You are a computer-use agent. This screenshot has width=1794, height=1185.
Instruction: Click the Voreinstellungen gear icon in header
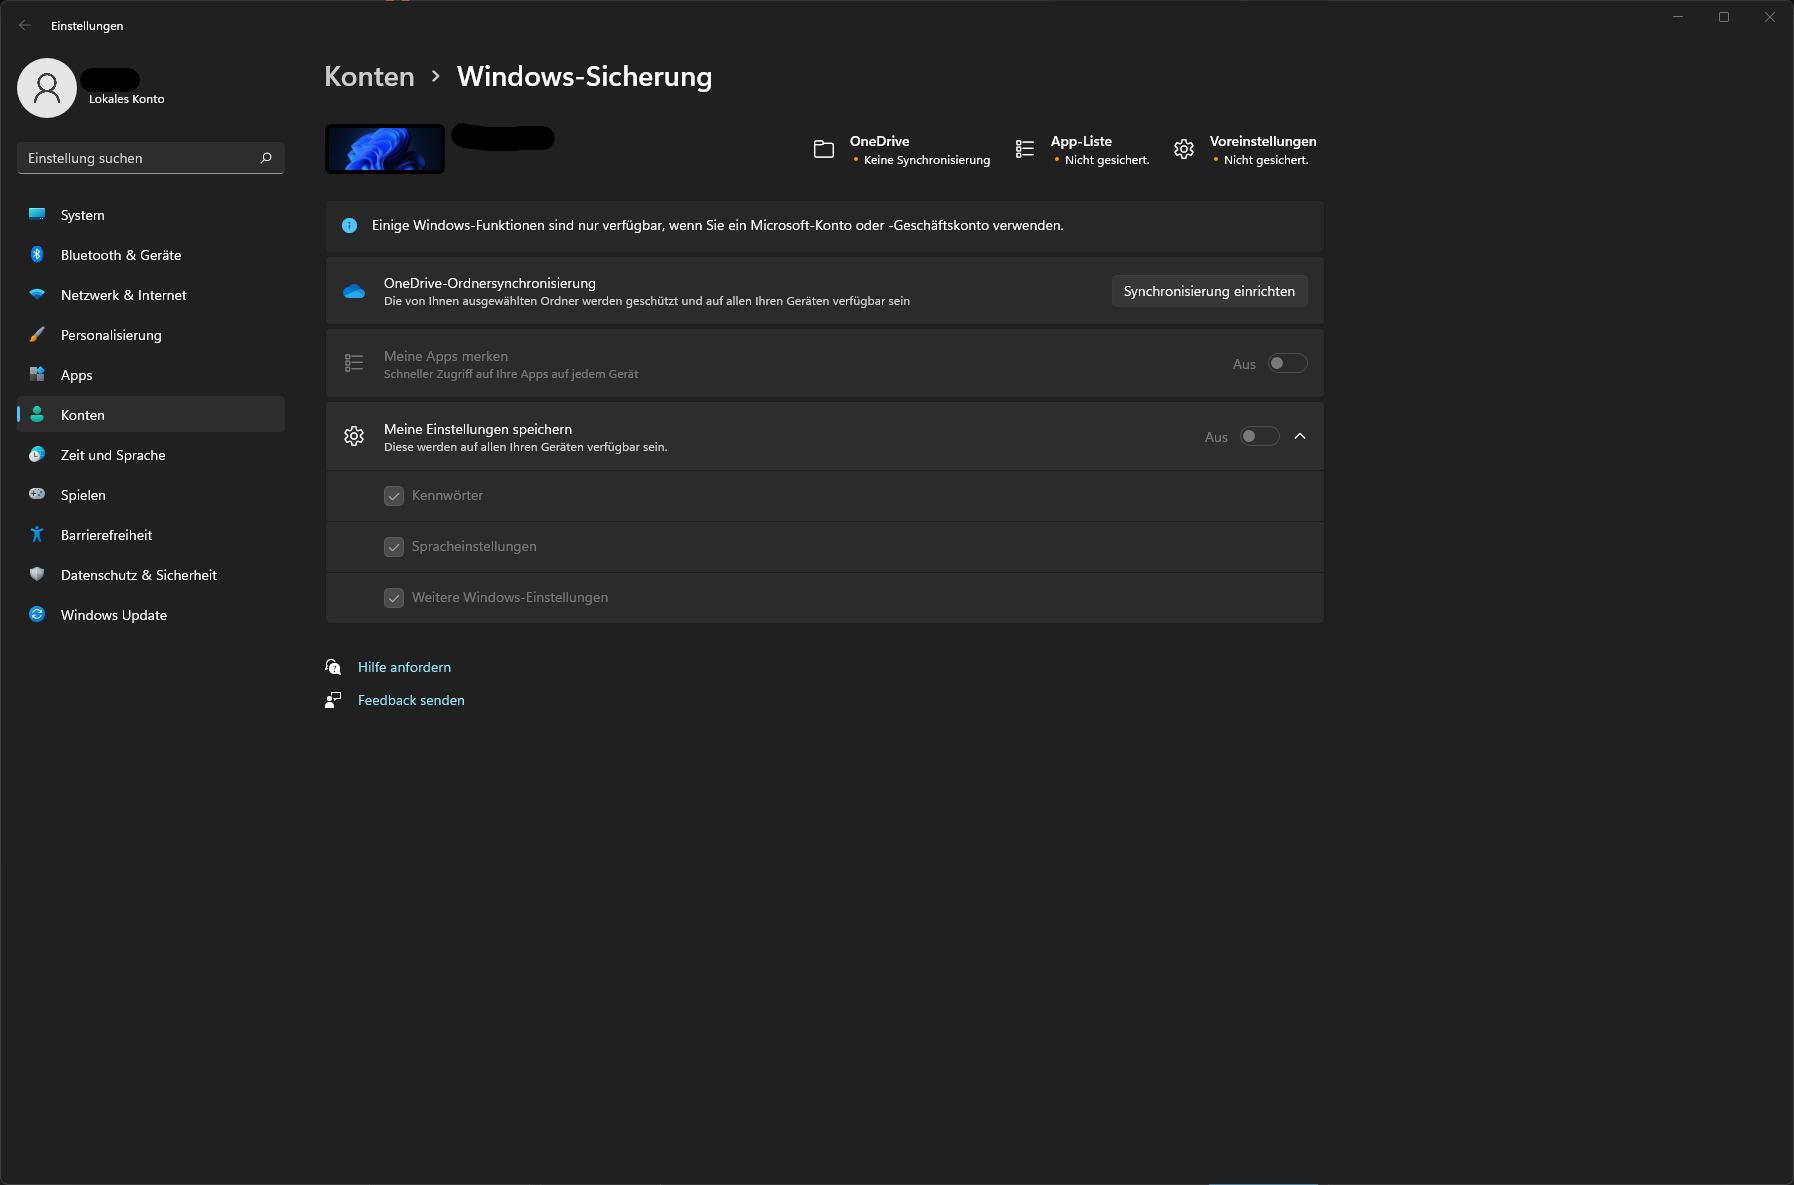(1184, 149)
